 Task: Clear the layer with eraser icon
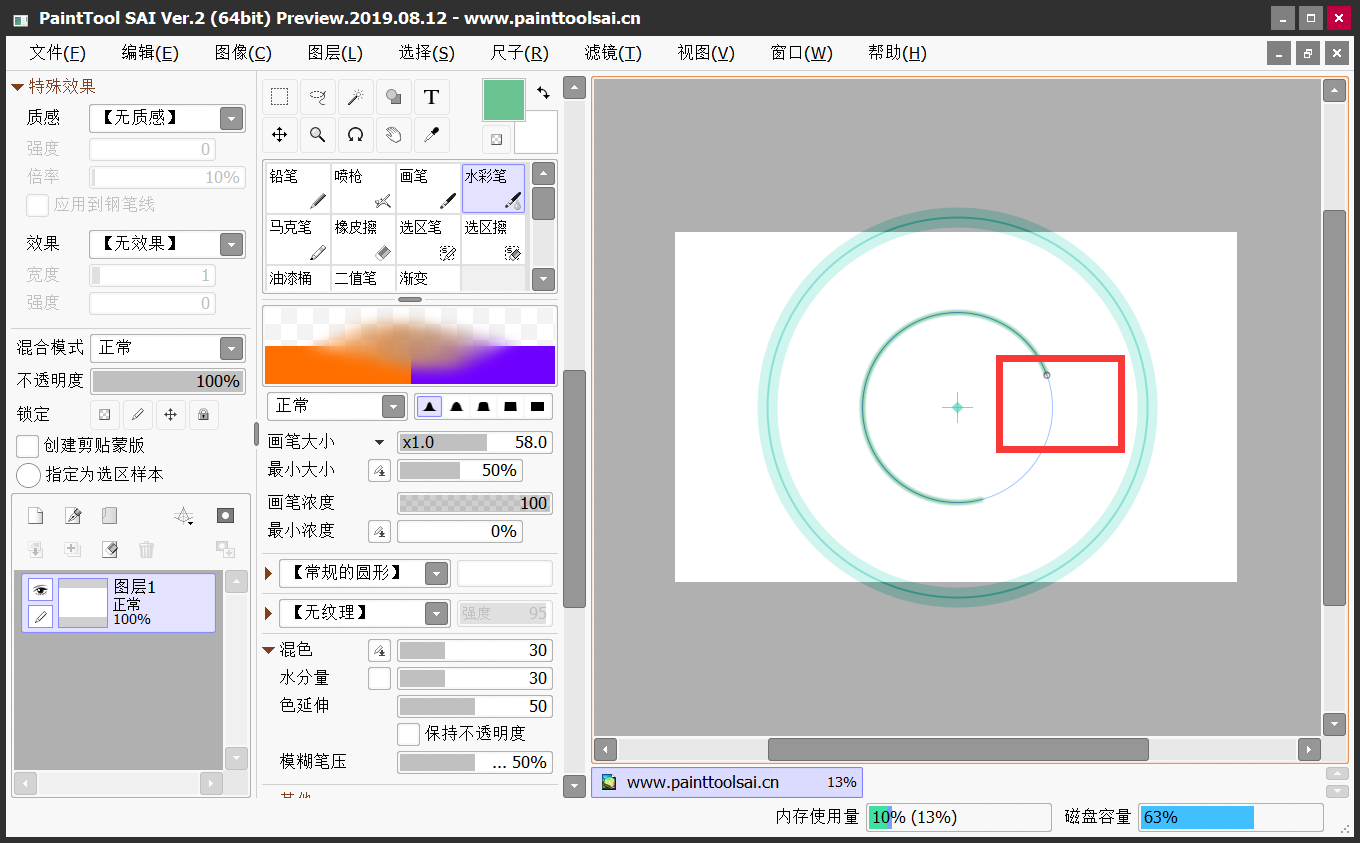109,549
